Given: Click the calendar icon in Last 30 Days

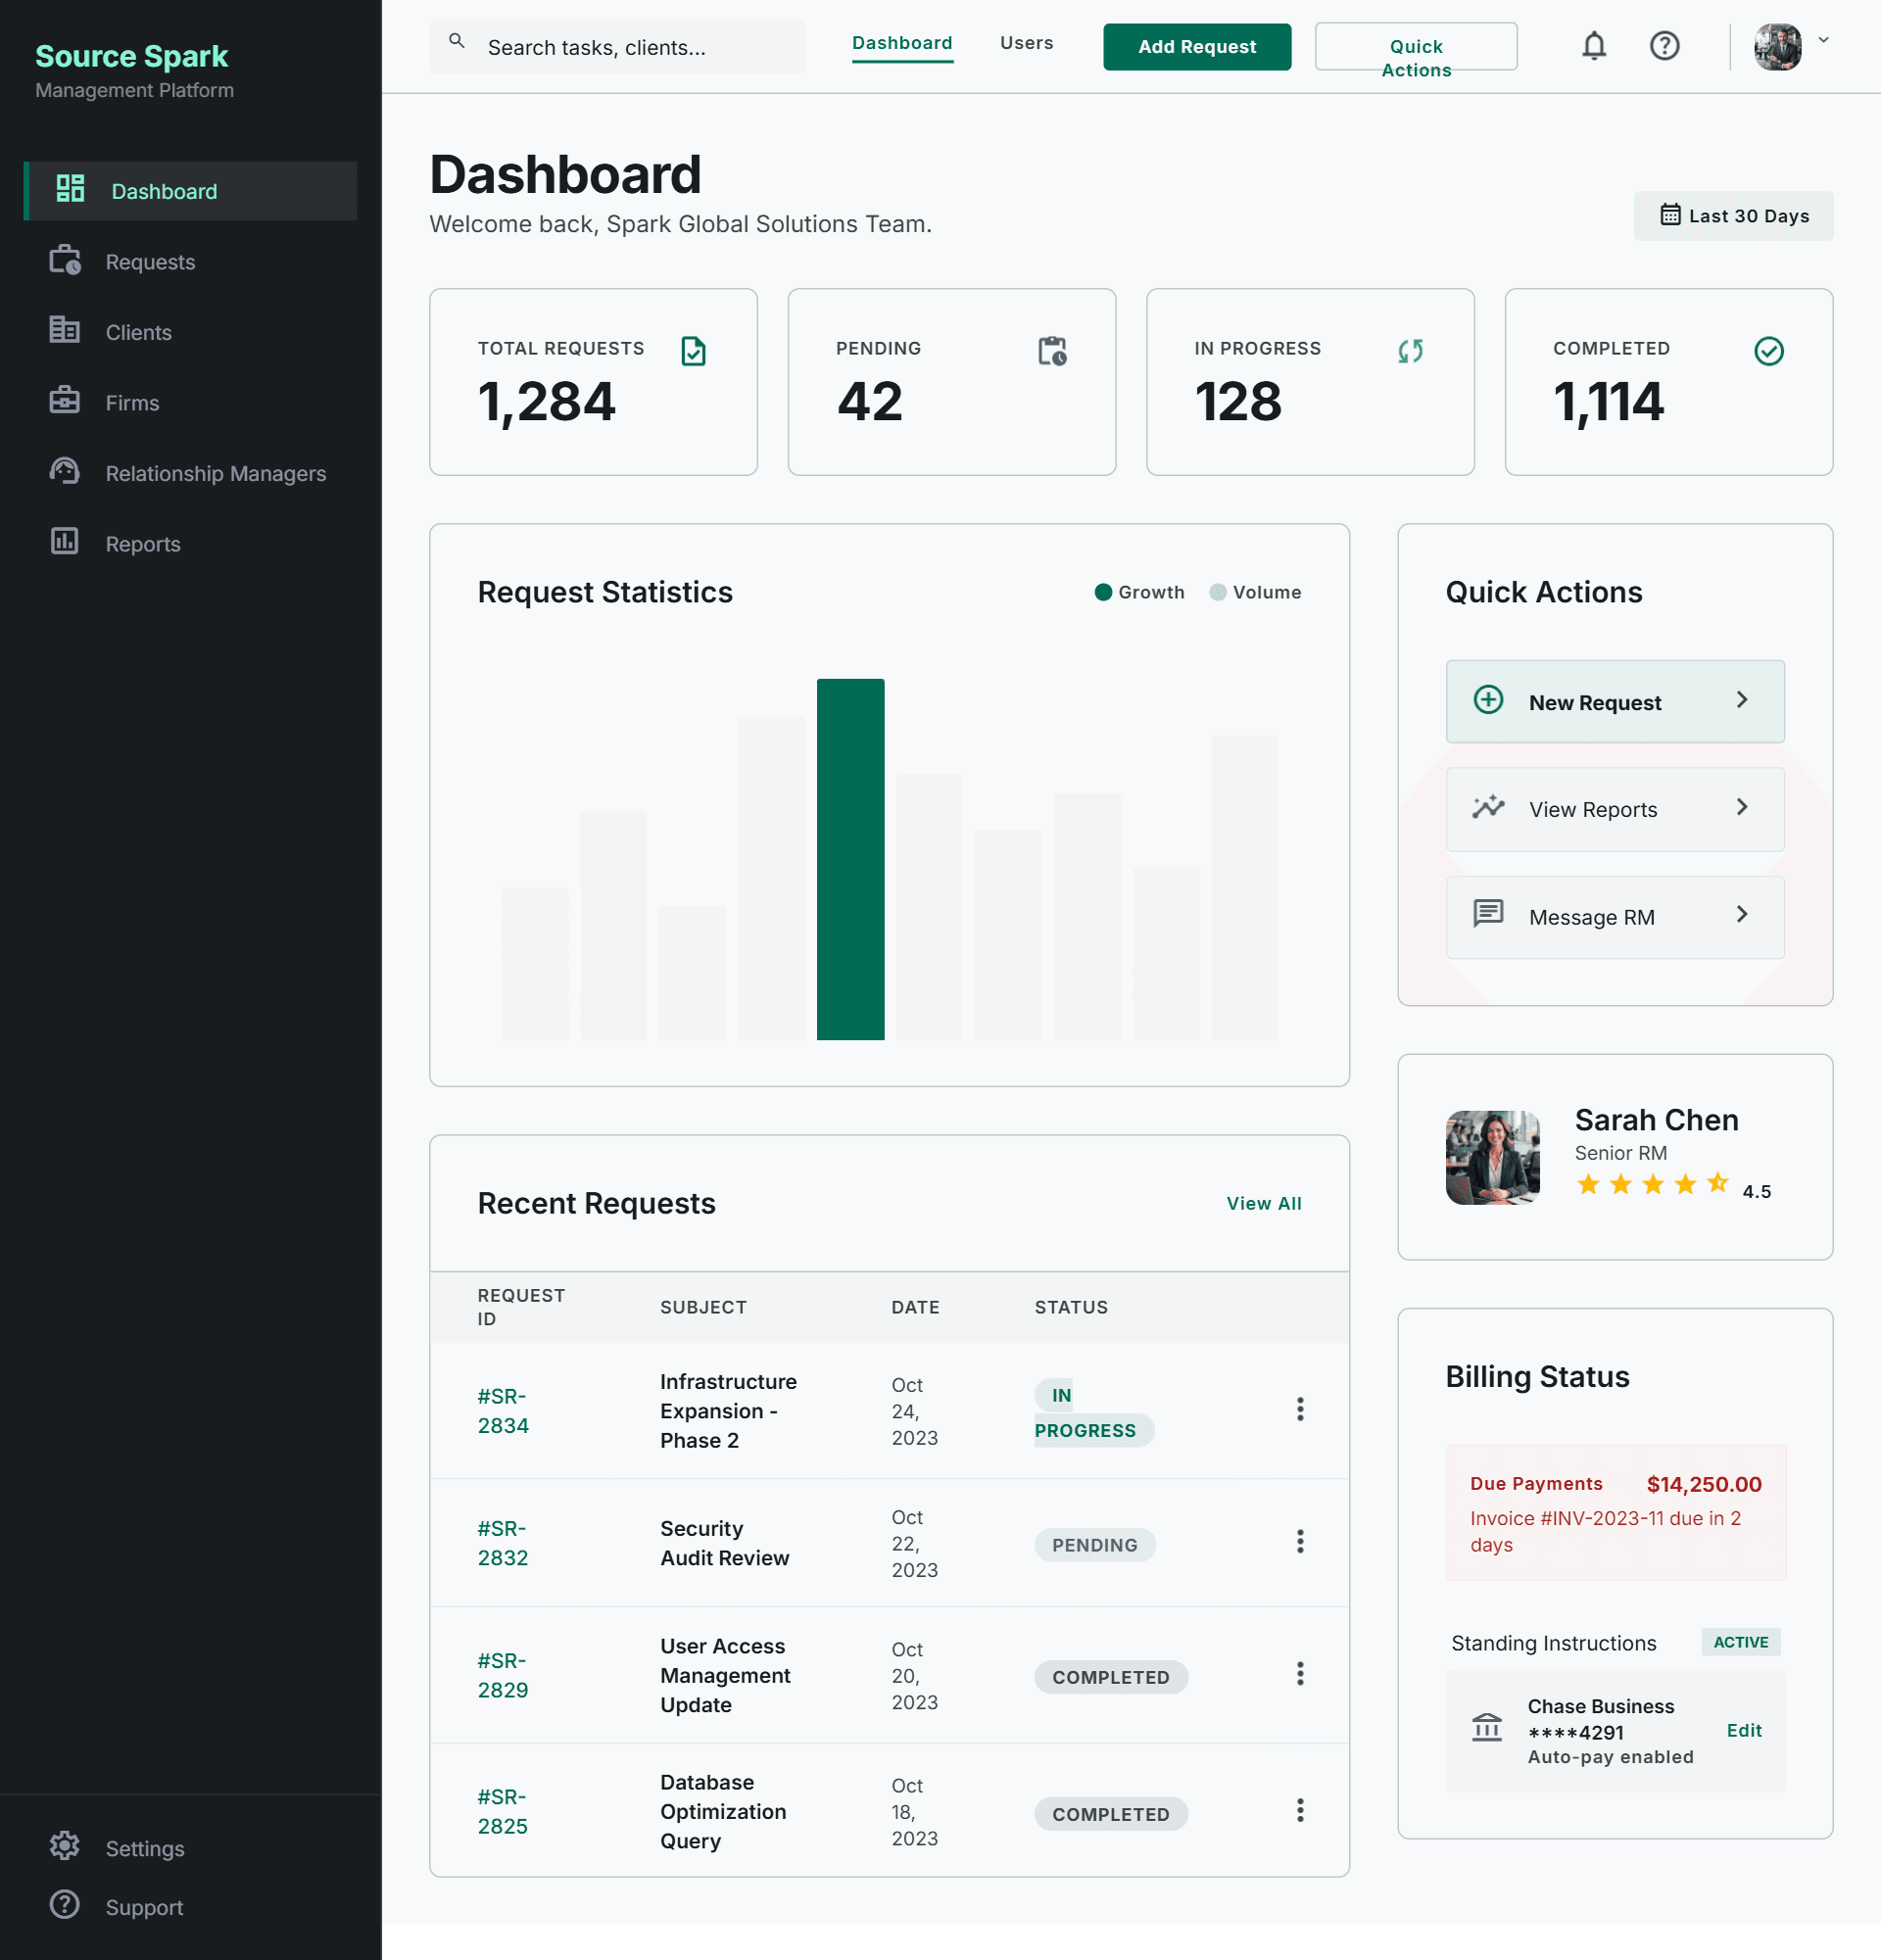Looking at the screenshot, I should (1670, 215).
